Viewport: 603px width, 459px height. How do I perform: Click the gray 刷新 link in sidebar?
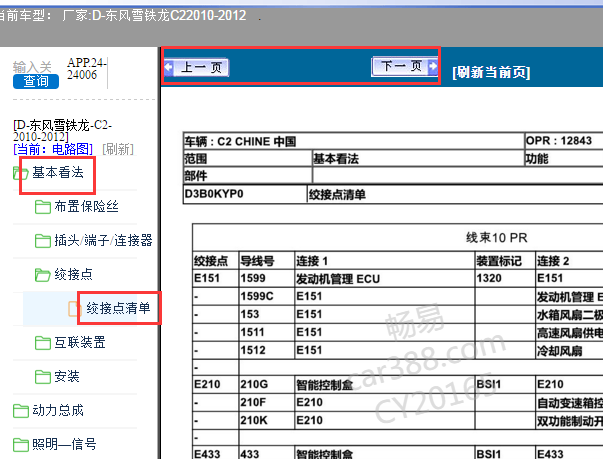tap(118, 149)
